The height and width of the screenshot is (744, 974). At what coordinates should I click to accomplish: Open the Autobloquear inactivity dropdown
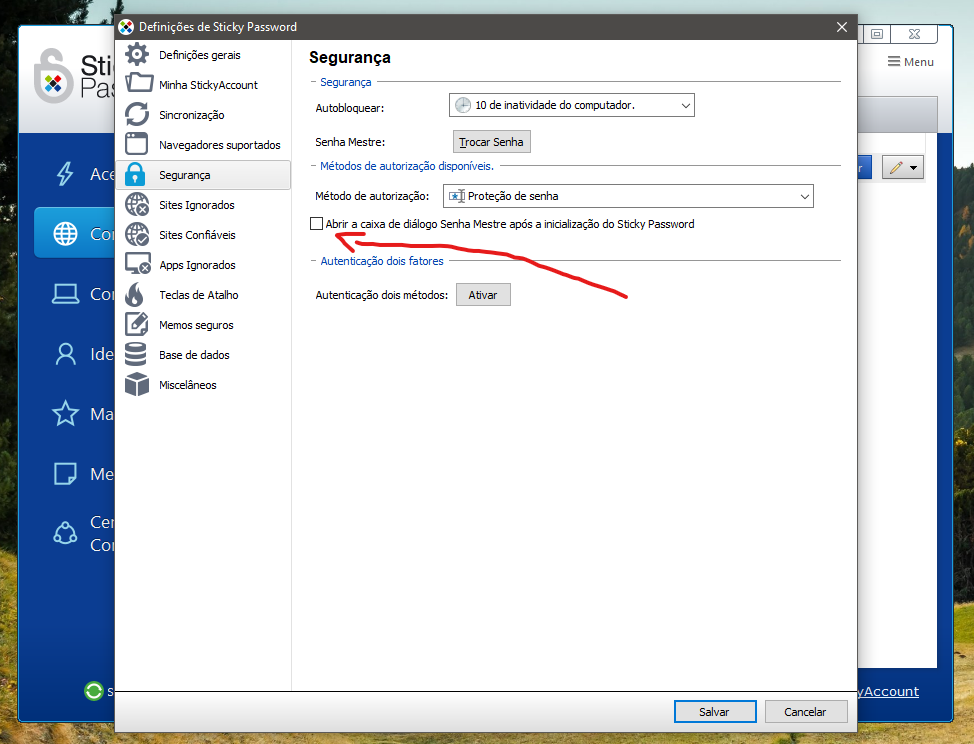point(571,105)
